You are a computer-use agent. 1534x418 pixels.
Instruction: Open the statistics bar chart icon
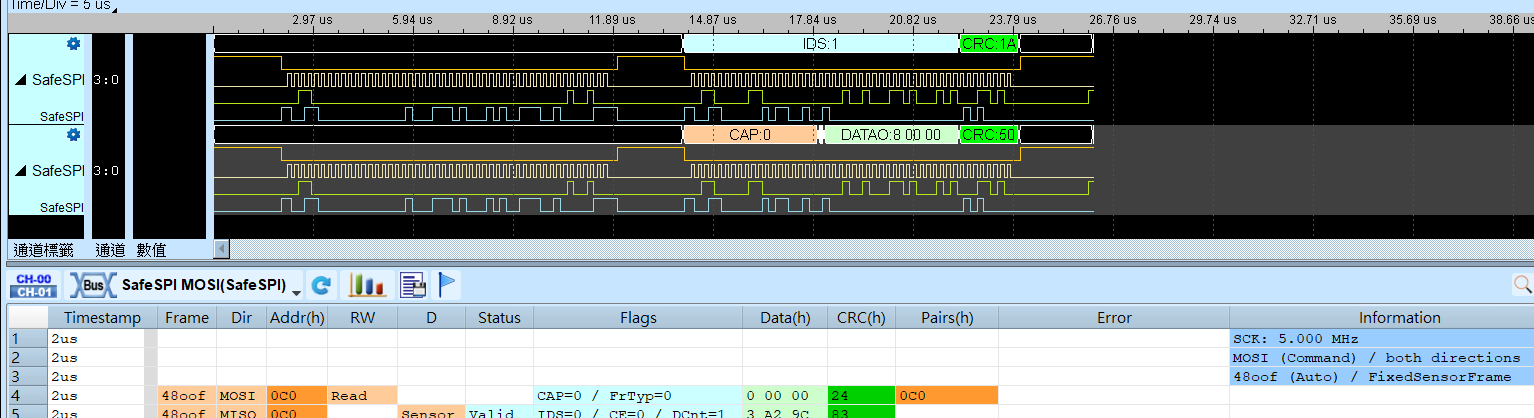pos(367,286)
